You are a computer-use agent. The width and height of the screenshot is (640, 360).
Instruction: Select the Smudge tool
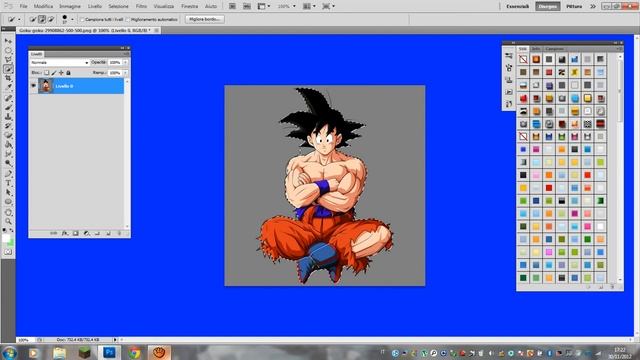pos(8,154)
